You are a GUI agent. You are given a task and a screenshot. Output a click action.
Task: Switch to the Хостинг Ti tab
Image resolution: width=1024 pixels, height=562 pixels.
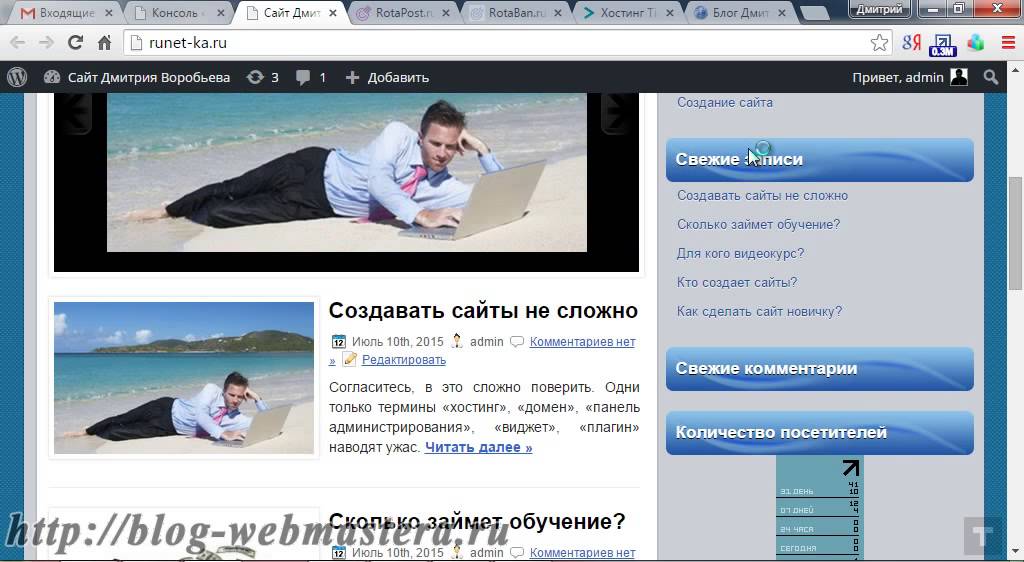[628, 13]
